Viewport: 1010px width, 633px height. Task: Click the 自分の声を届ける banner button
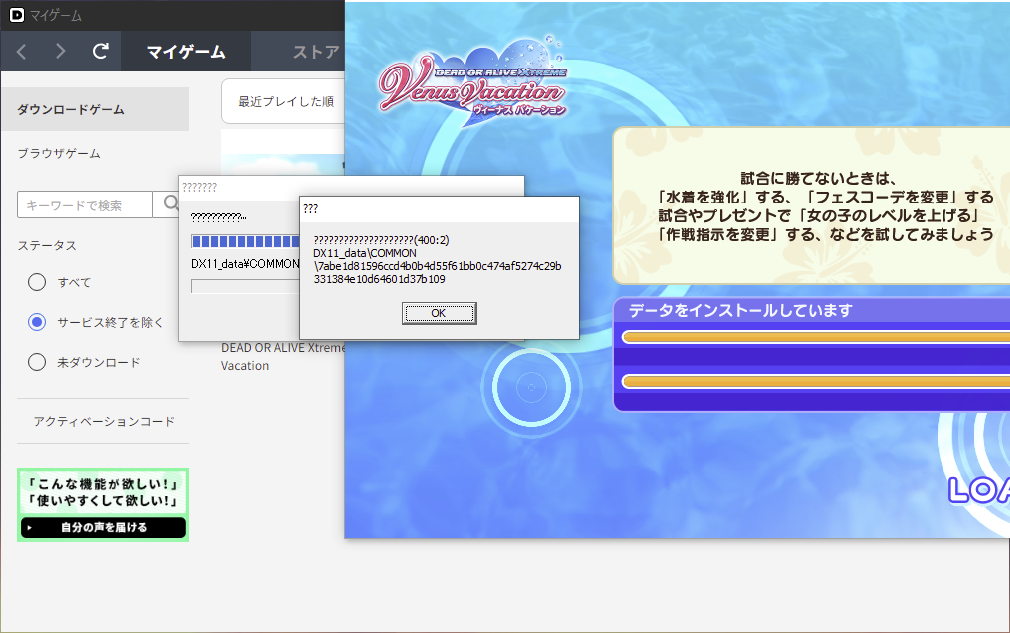click(103, 527)
